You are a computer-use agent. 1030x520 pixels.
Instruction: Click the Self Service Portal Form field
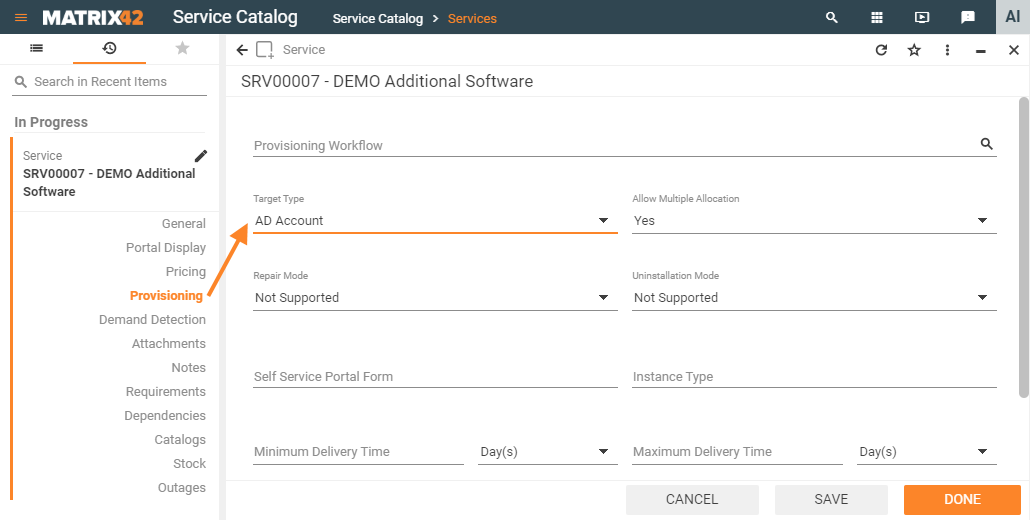pyautogui.click(x=435, y=377)
